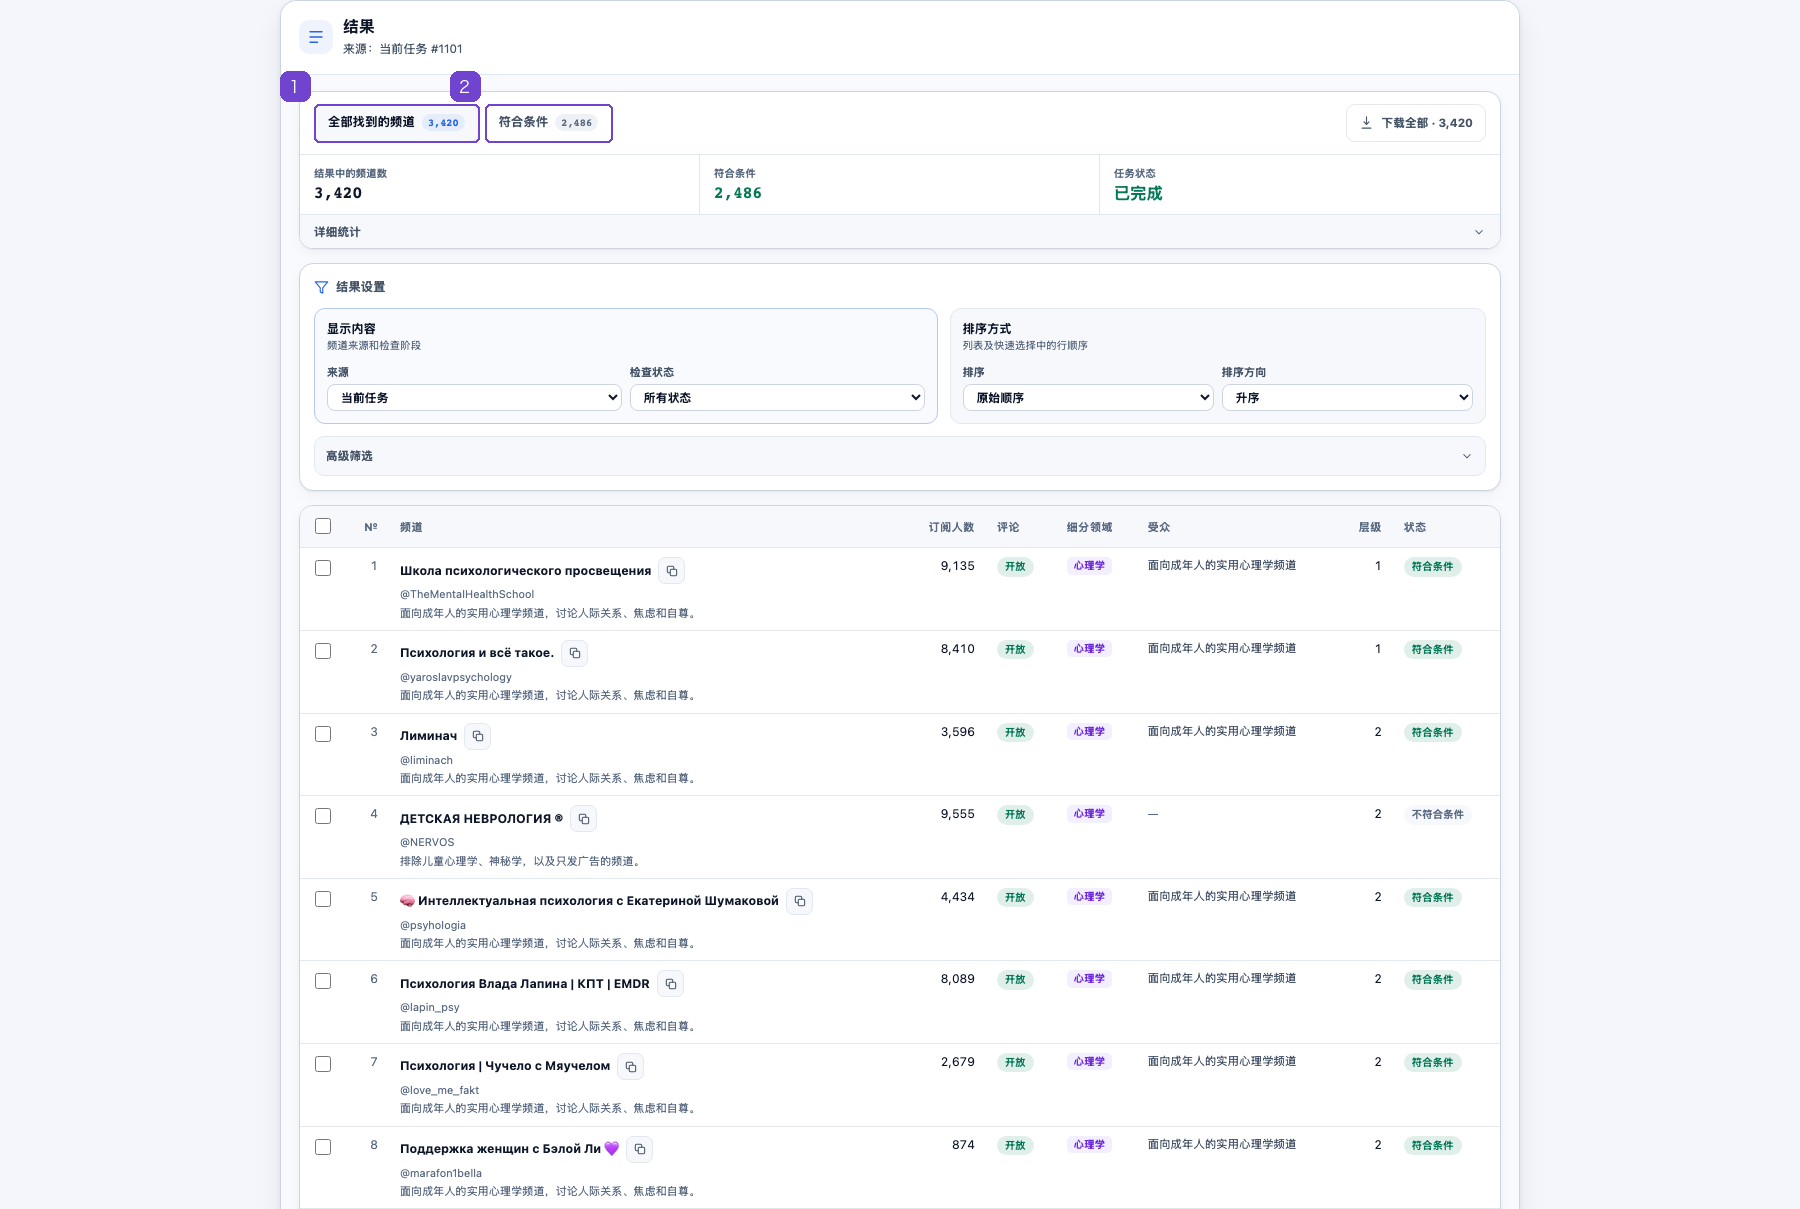Image resolution: width=1800 pixels, height=1209 pixels.
Task: Click the @lapin_psy handle
Action: tap(430, 1007)
